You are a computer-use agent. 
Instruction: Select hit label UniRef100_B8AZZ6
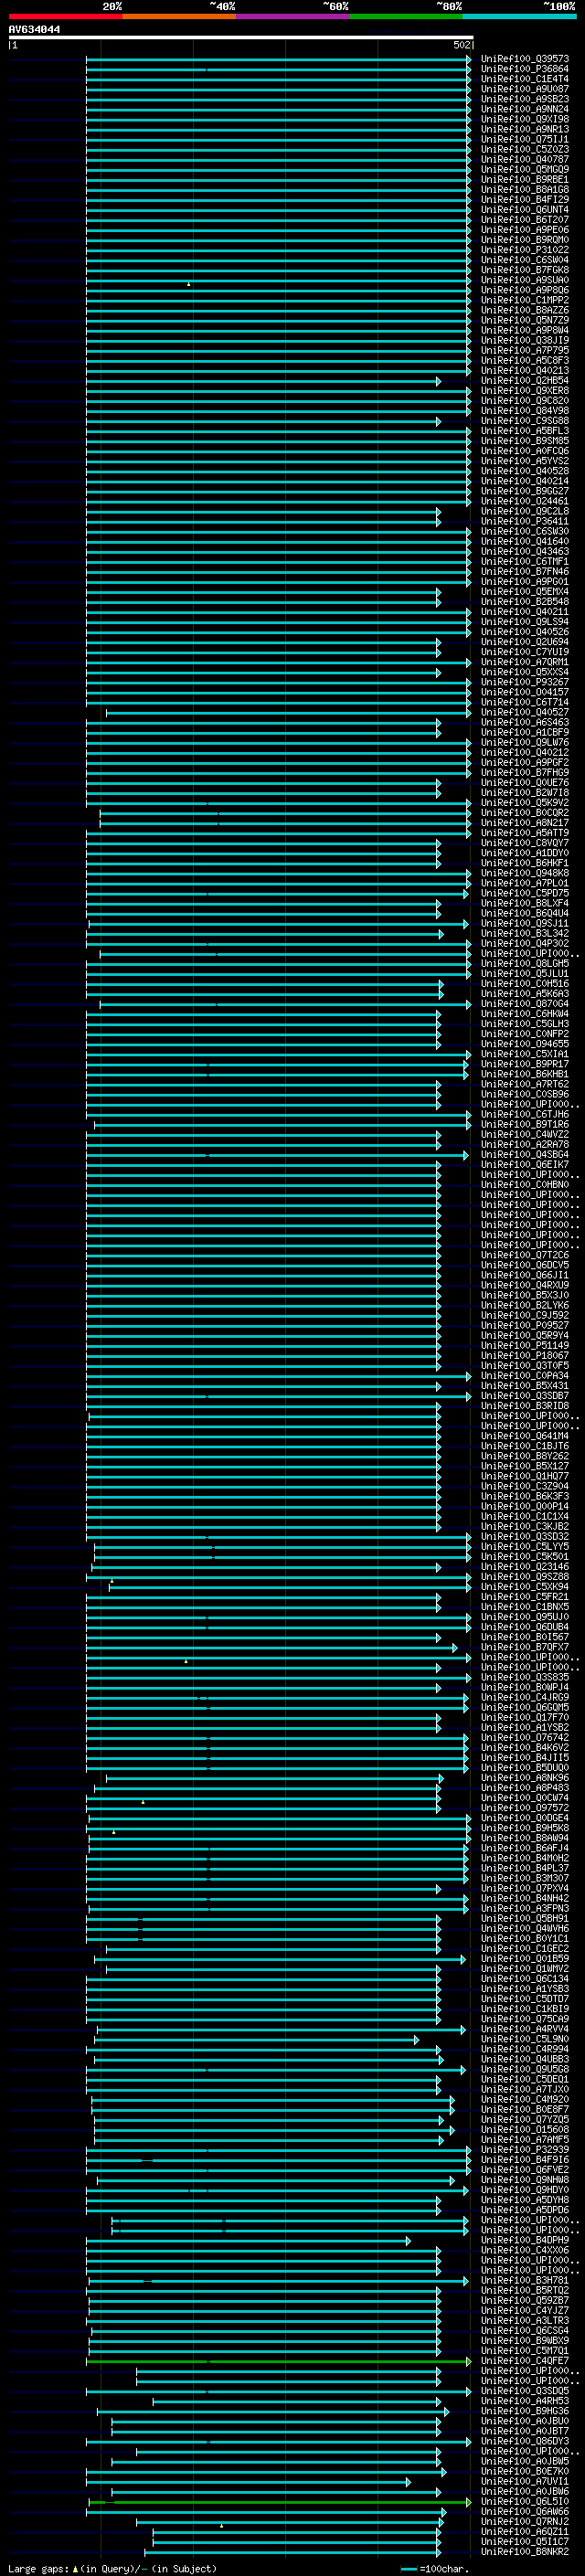click(x=525, y=310)
